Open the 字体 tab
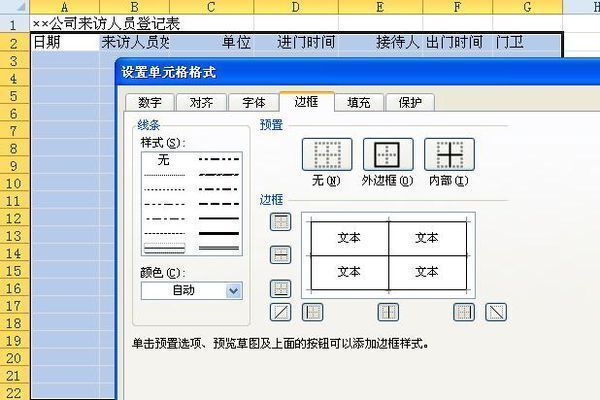600x400 pixels. click(x=254, y=102)
